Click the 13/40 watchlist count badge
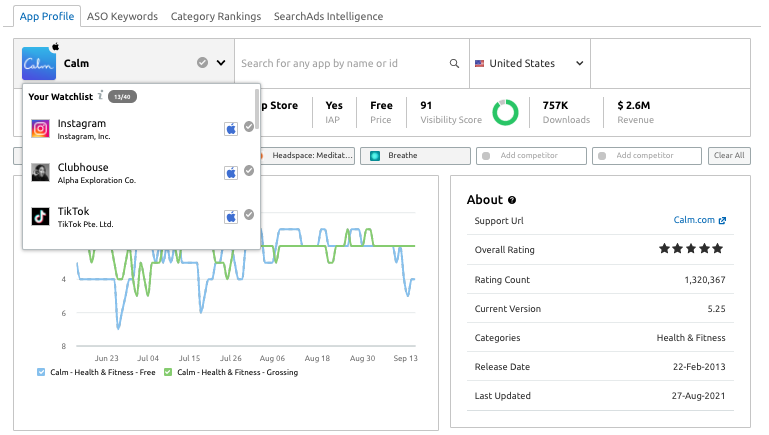This screenshot has width=769, height=435. pyautogui.click(x=122, y=97)
